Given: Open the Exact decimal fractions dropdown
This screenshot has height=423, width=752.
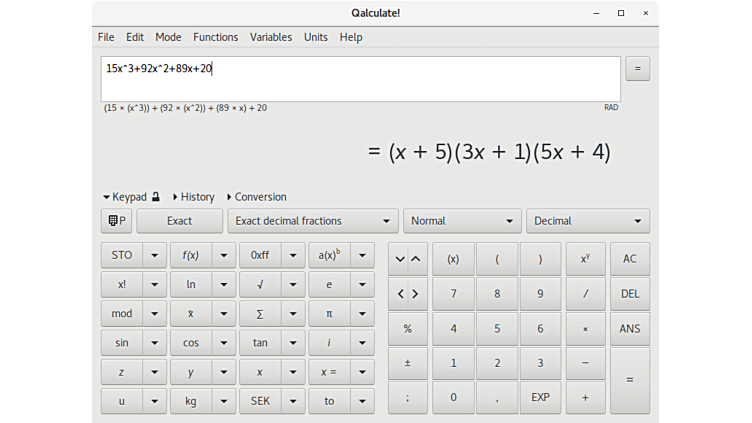Looking at the screenshot, I should pos(313,221).
